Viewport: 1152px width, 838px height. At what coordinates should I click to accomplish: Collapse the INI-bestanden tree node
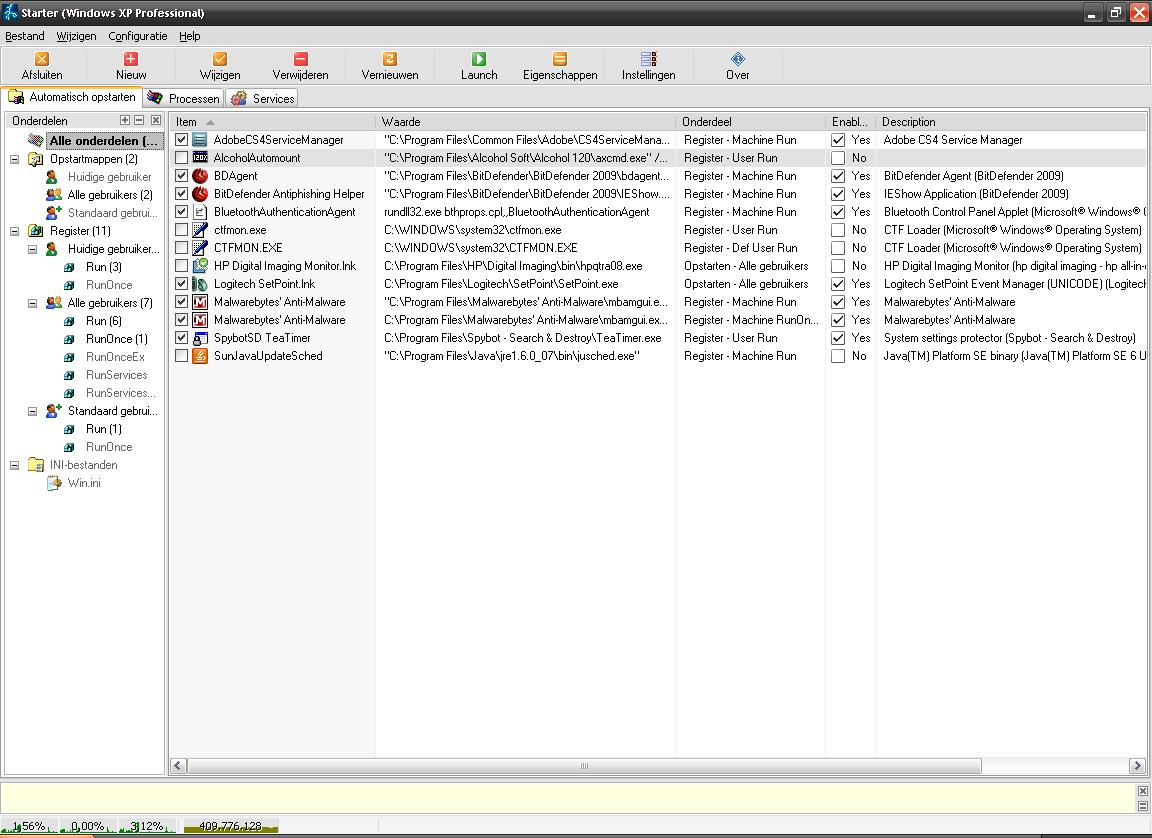(x=15, y=465)
